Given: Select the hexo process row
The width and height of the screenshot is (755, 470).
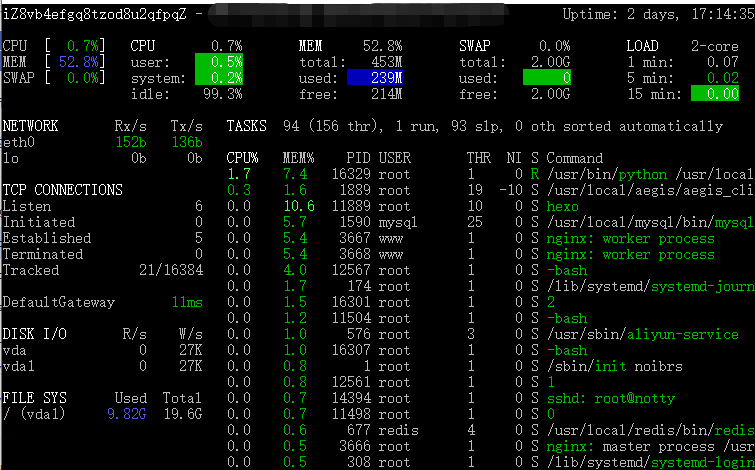Looking at the screenshot, I should point(562,206).
